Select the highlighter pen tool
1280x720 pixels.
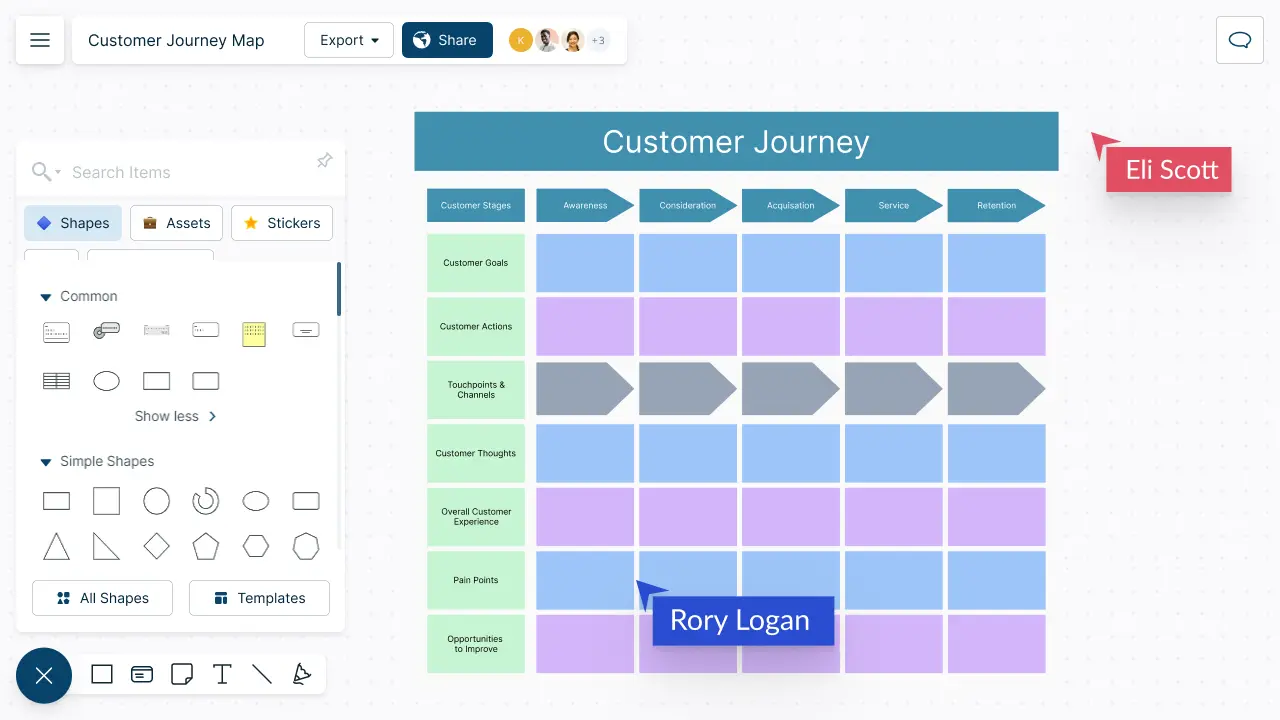[x=301, y=674]
